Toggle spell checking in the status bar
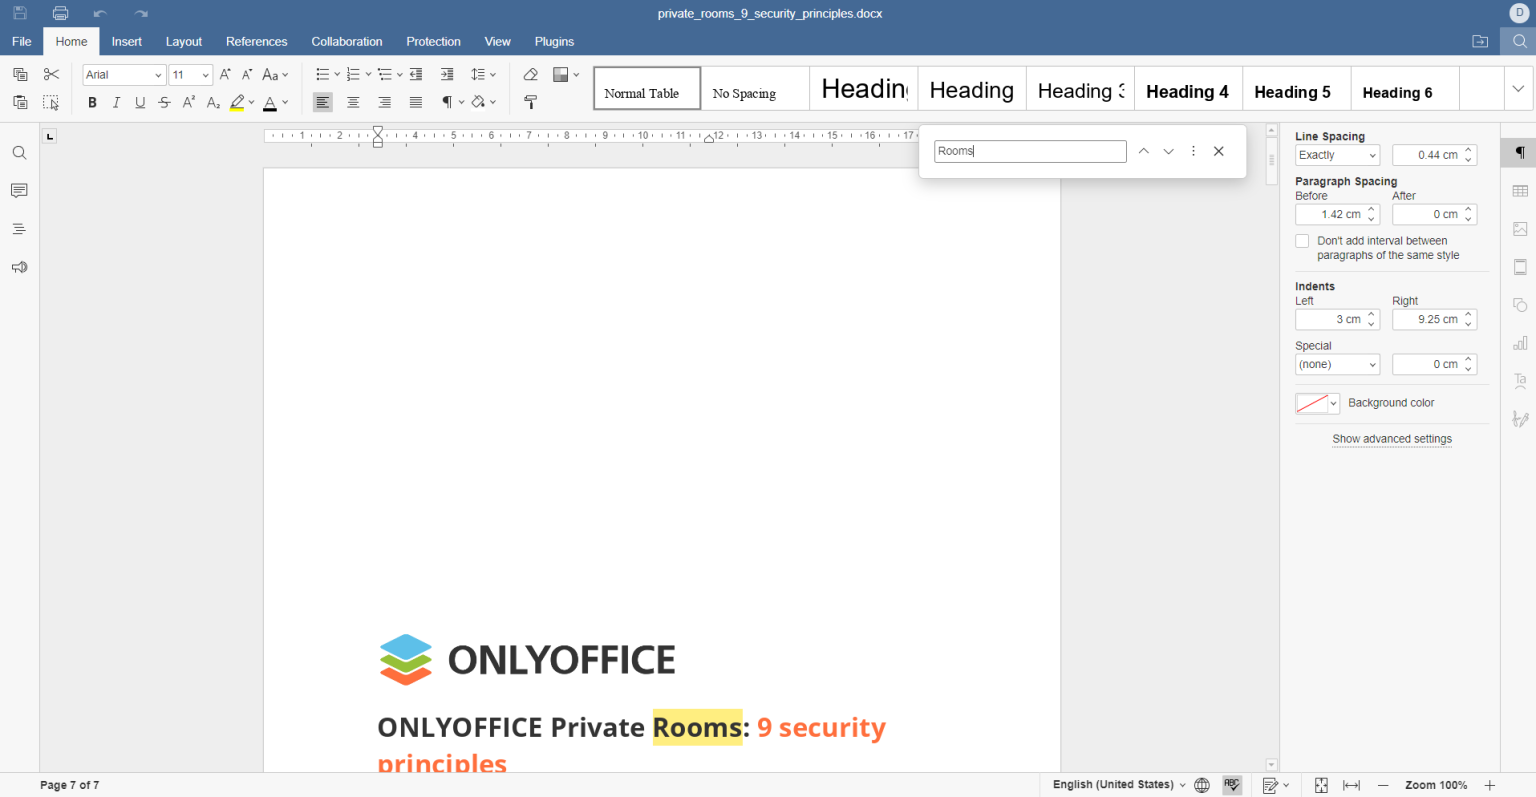Screen dimensions: 1536x797 [x=1232, y=785]
